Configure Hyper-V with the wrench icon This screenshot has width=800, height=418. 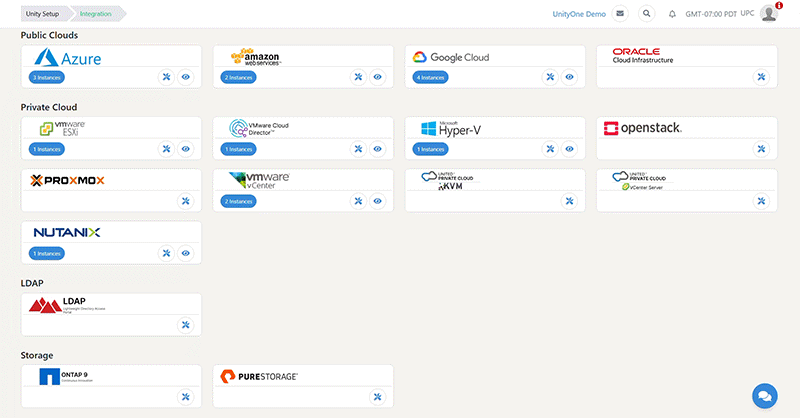pos(550,149)
